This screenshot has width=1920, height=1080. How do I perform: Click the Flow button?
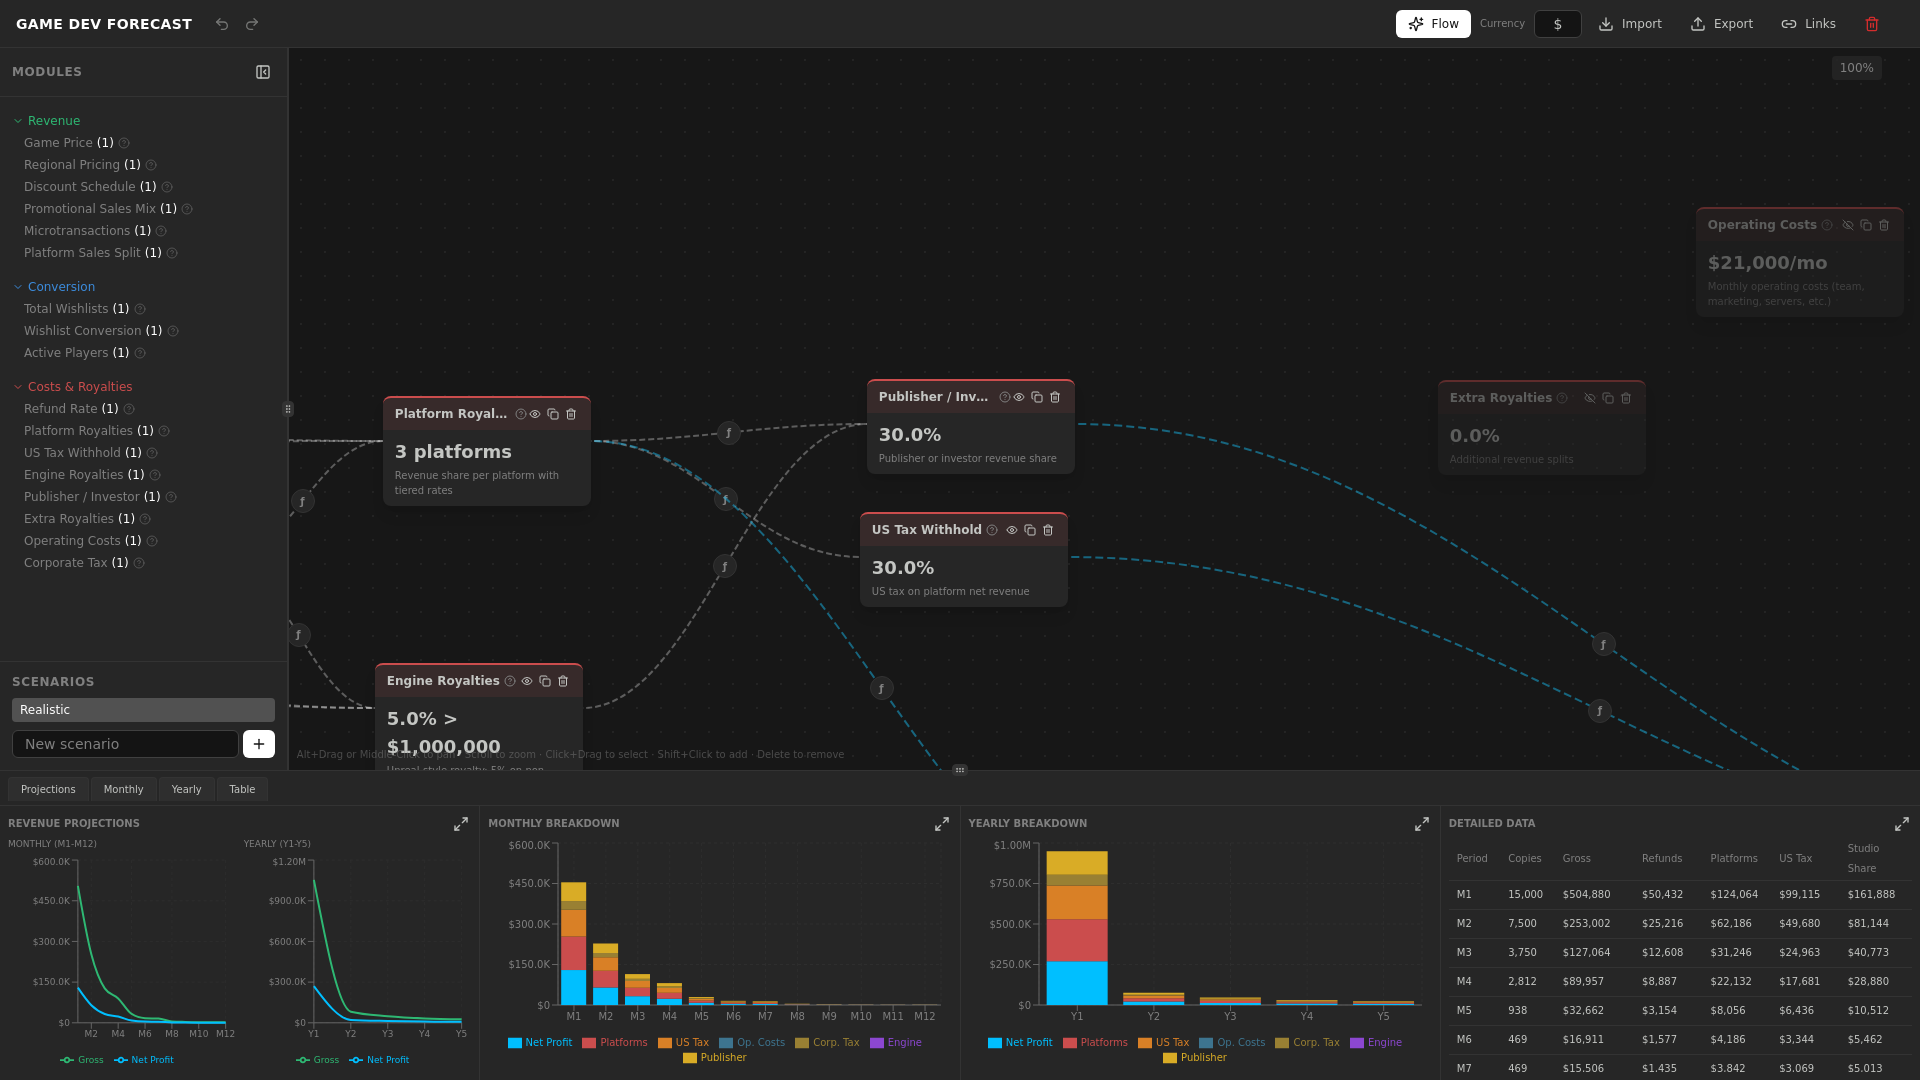click(x=1433, y=24)
